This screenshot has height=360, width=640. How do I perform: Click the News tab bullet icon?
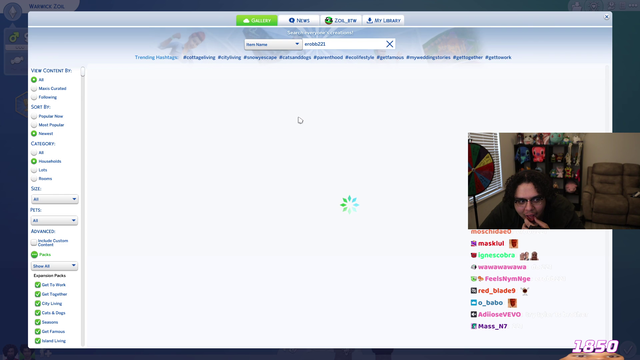tap(291, 20)
